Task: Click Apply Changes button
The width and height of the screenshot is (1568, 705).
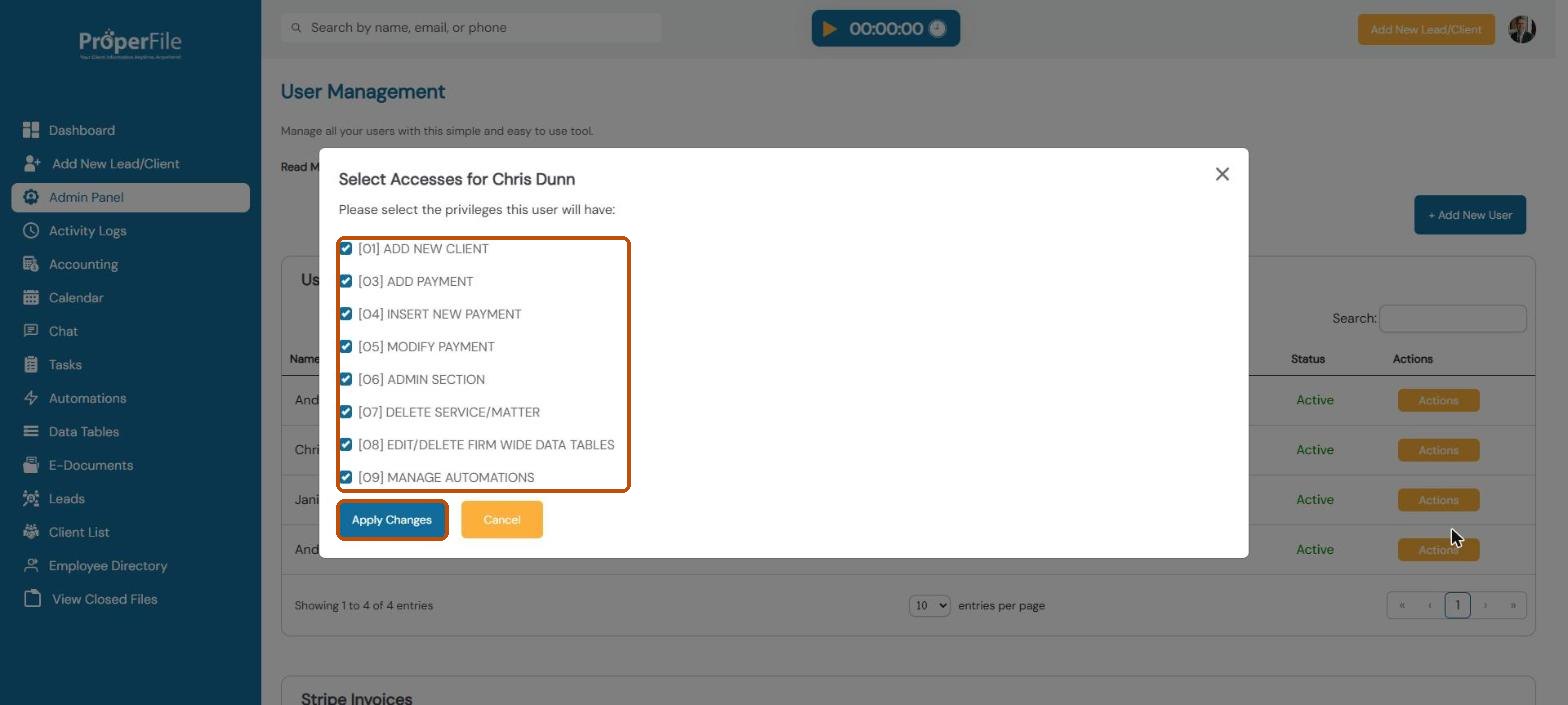Action: tap(392, 520)
